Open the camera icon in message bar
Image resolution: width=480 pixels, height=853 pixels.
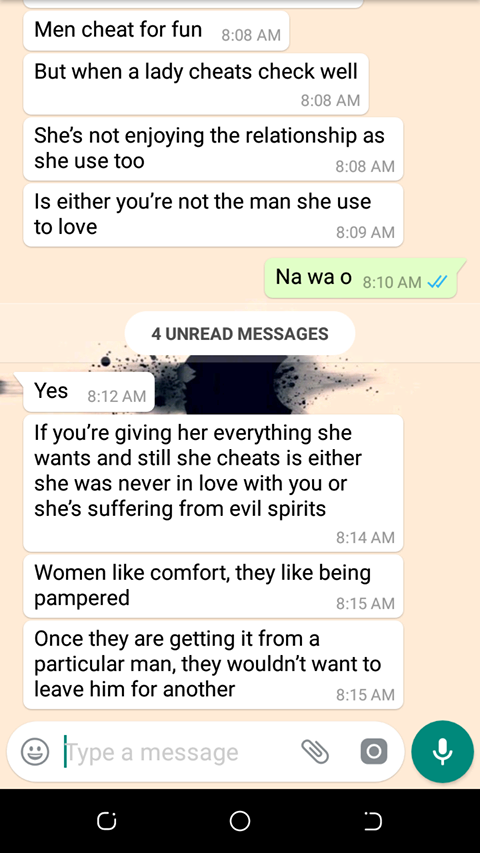coord(374,752)
